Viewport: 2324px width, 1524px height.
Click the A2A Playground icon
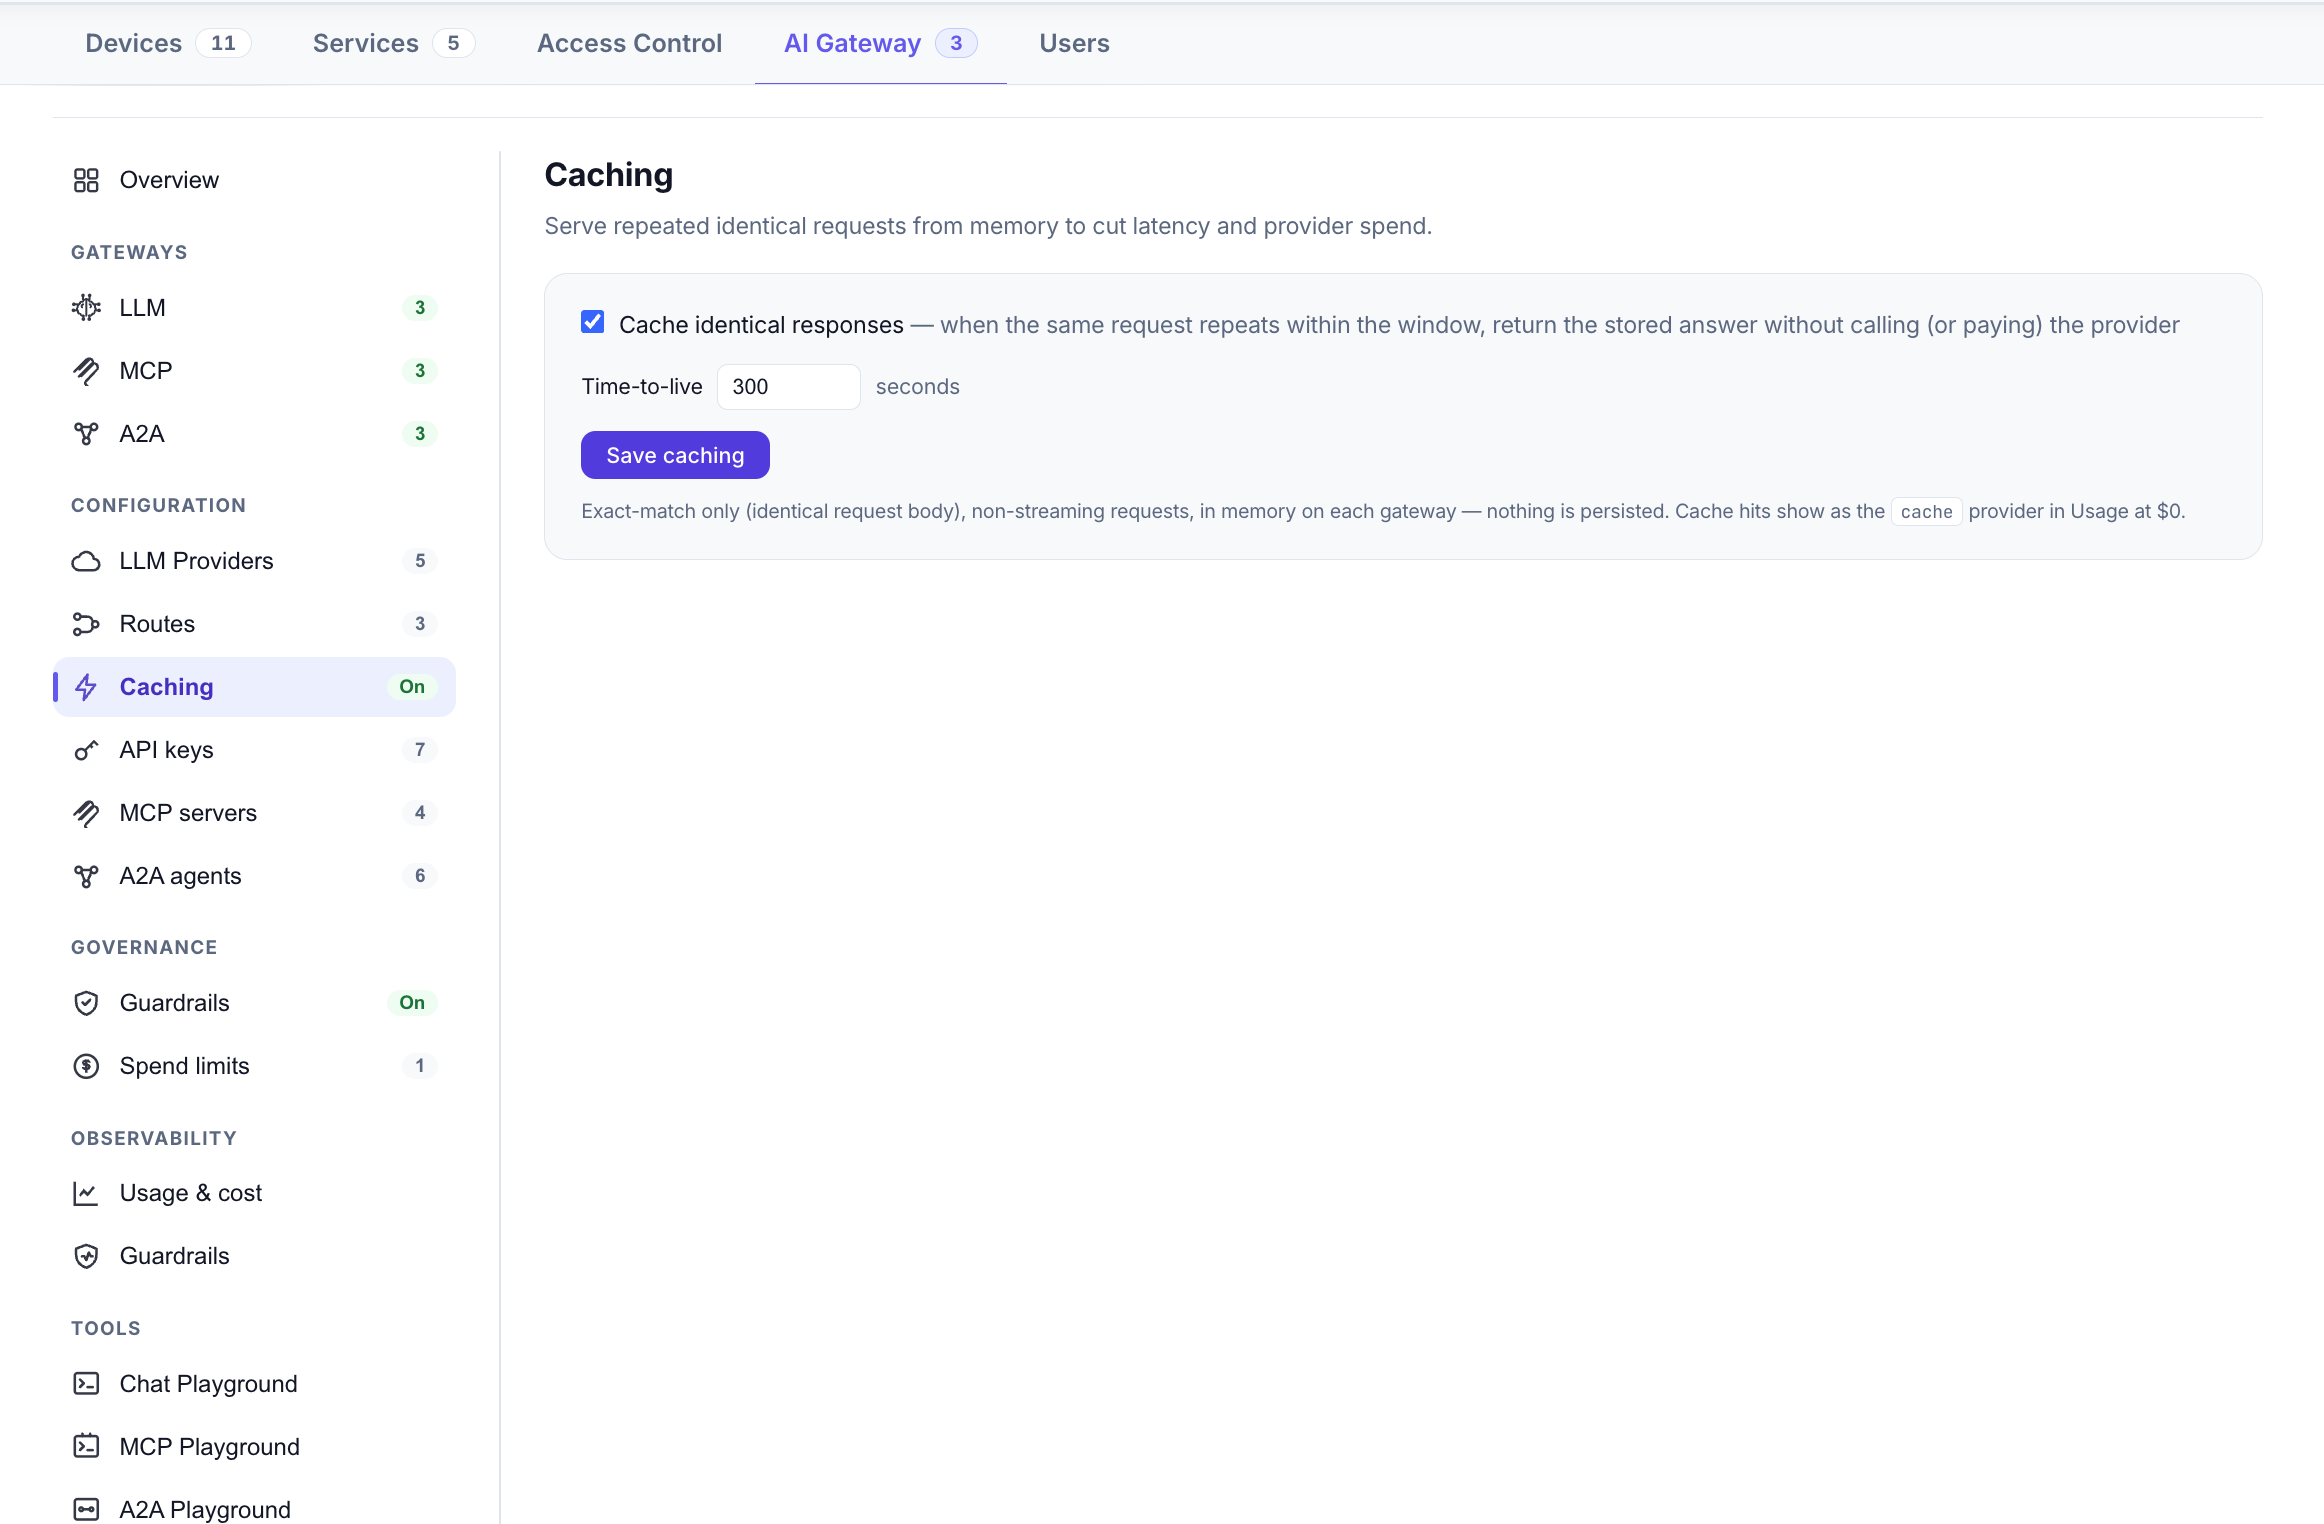[x=86, y=1510]
